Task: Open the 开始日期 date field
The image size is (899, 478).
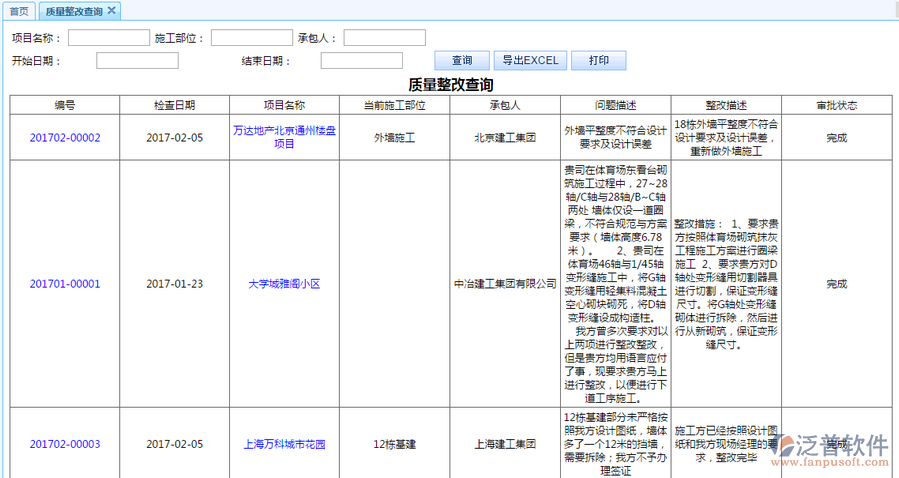Action: [137, 60]
